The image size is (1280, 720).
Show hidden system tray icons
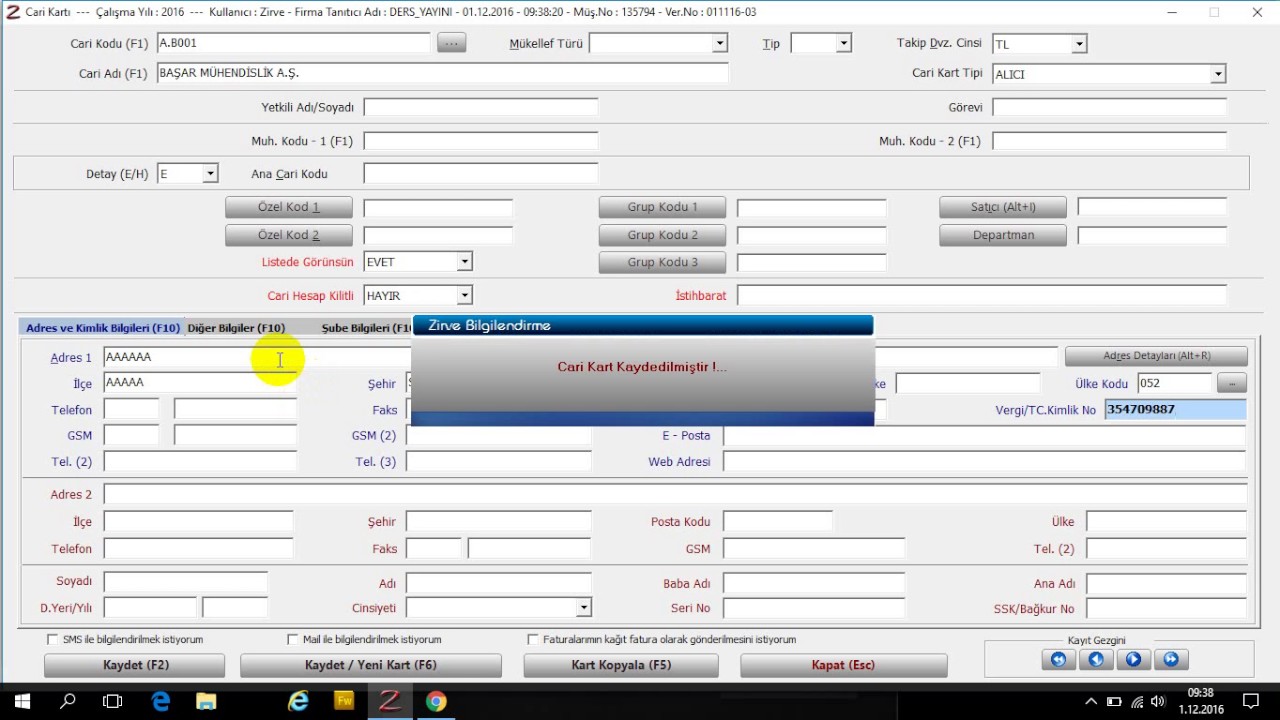pos(1091,701)
